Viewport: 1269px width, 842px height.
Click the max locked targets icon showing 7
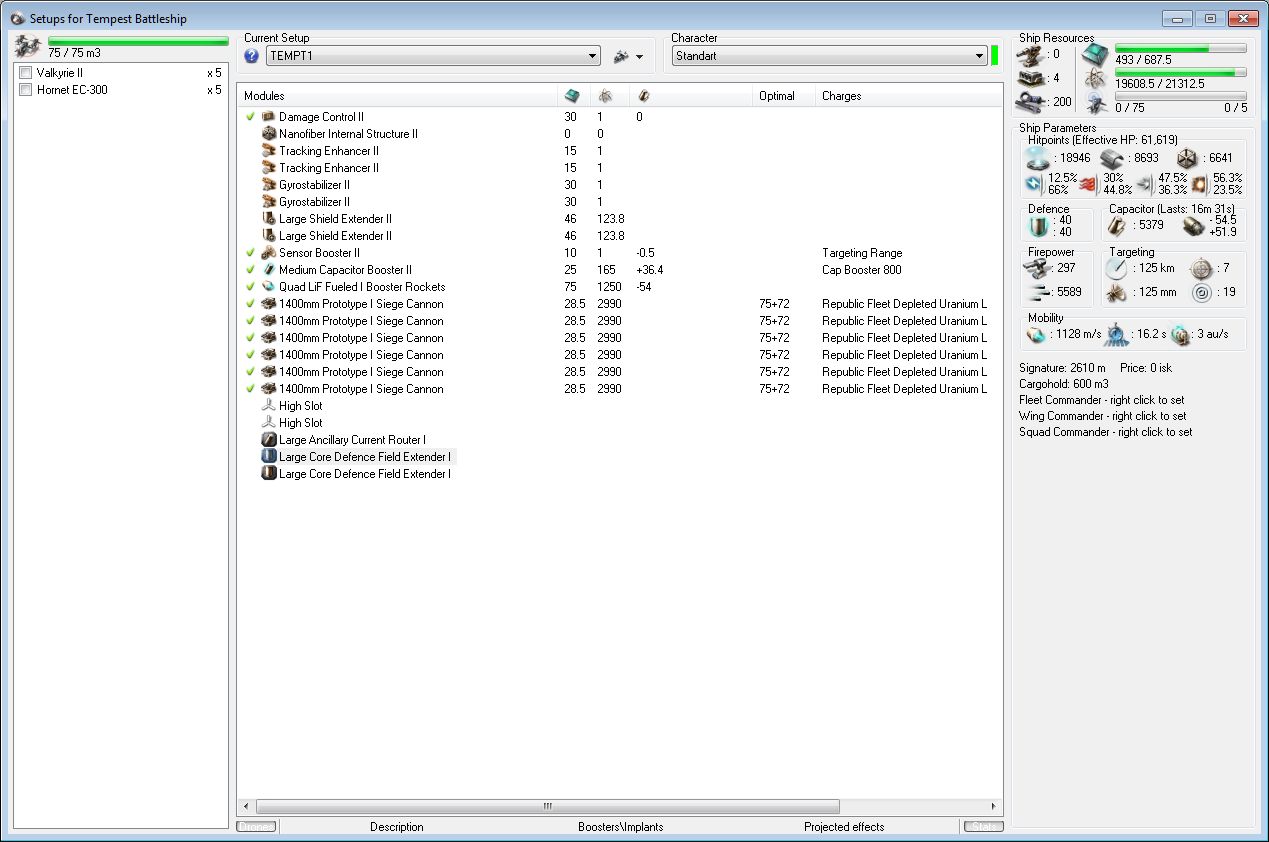point(1201,268)
